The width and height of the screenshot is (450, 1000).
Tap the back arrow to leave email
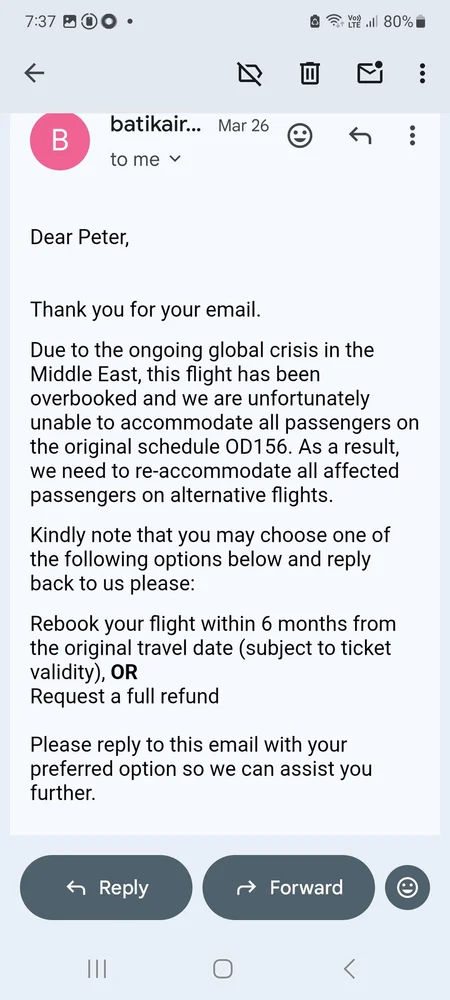(34, 73)
